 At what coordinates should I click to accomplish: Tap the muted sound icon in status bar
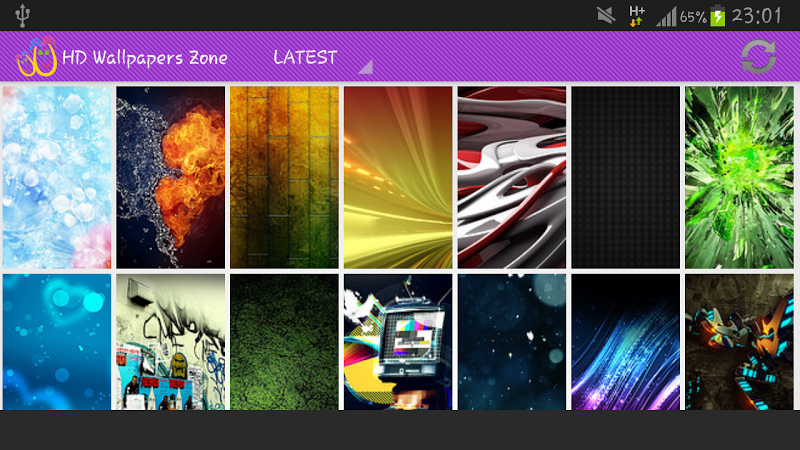point(606,16)
